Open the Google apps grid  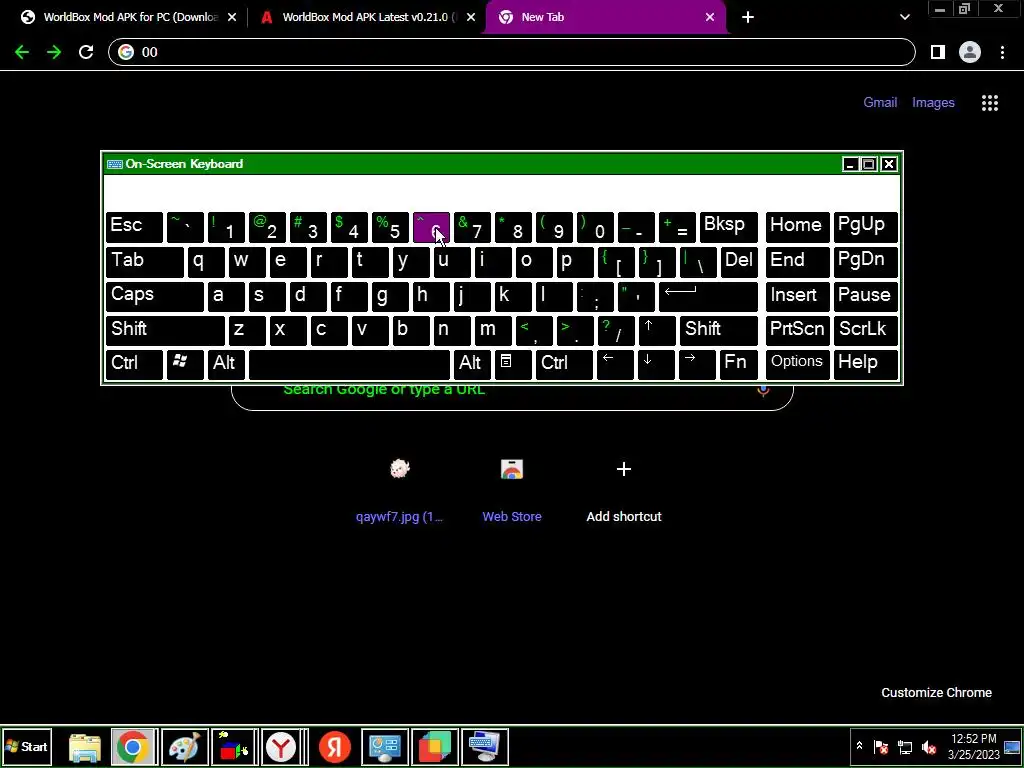click(989, 103)
